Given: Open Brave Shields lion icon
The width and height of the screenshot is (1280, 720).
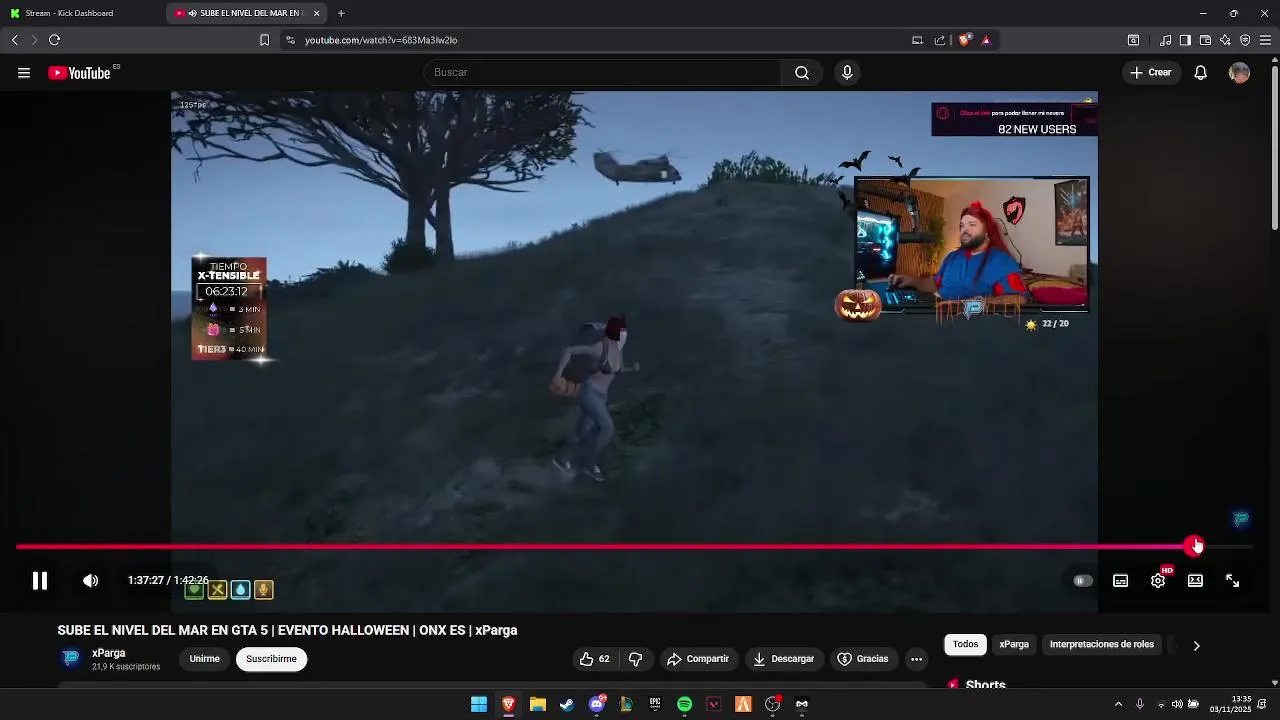Looking at the screenshot, I should [x=964, y=40].
